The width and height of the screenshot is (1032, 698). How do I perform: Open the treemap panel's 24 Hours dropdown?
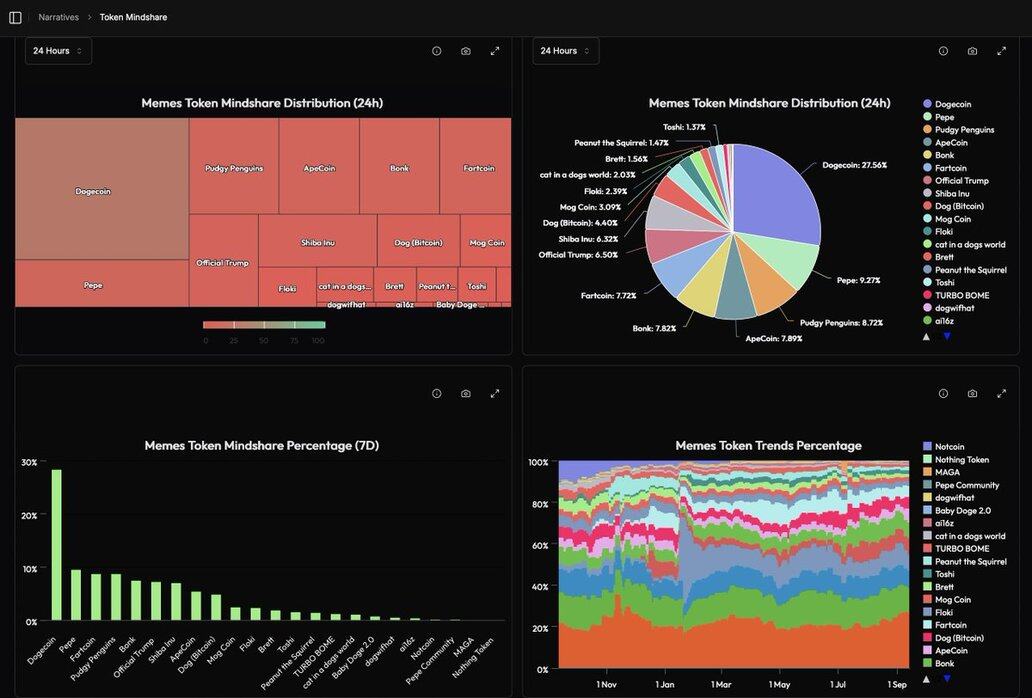point(58,51)
